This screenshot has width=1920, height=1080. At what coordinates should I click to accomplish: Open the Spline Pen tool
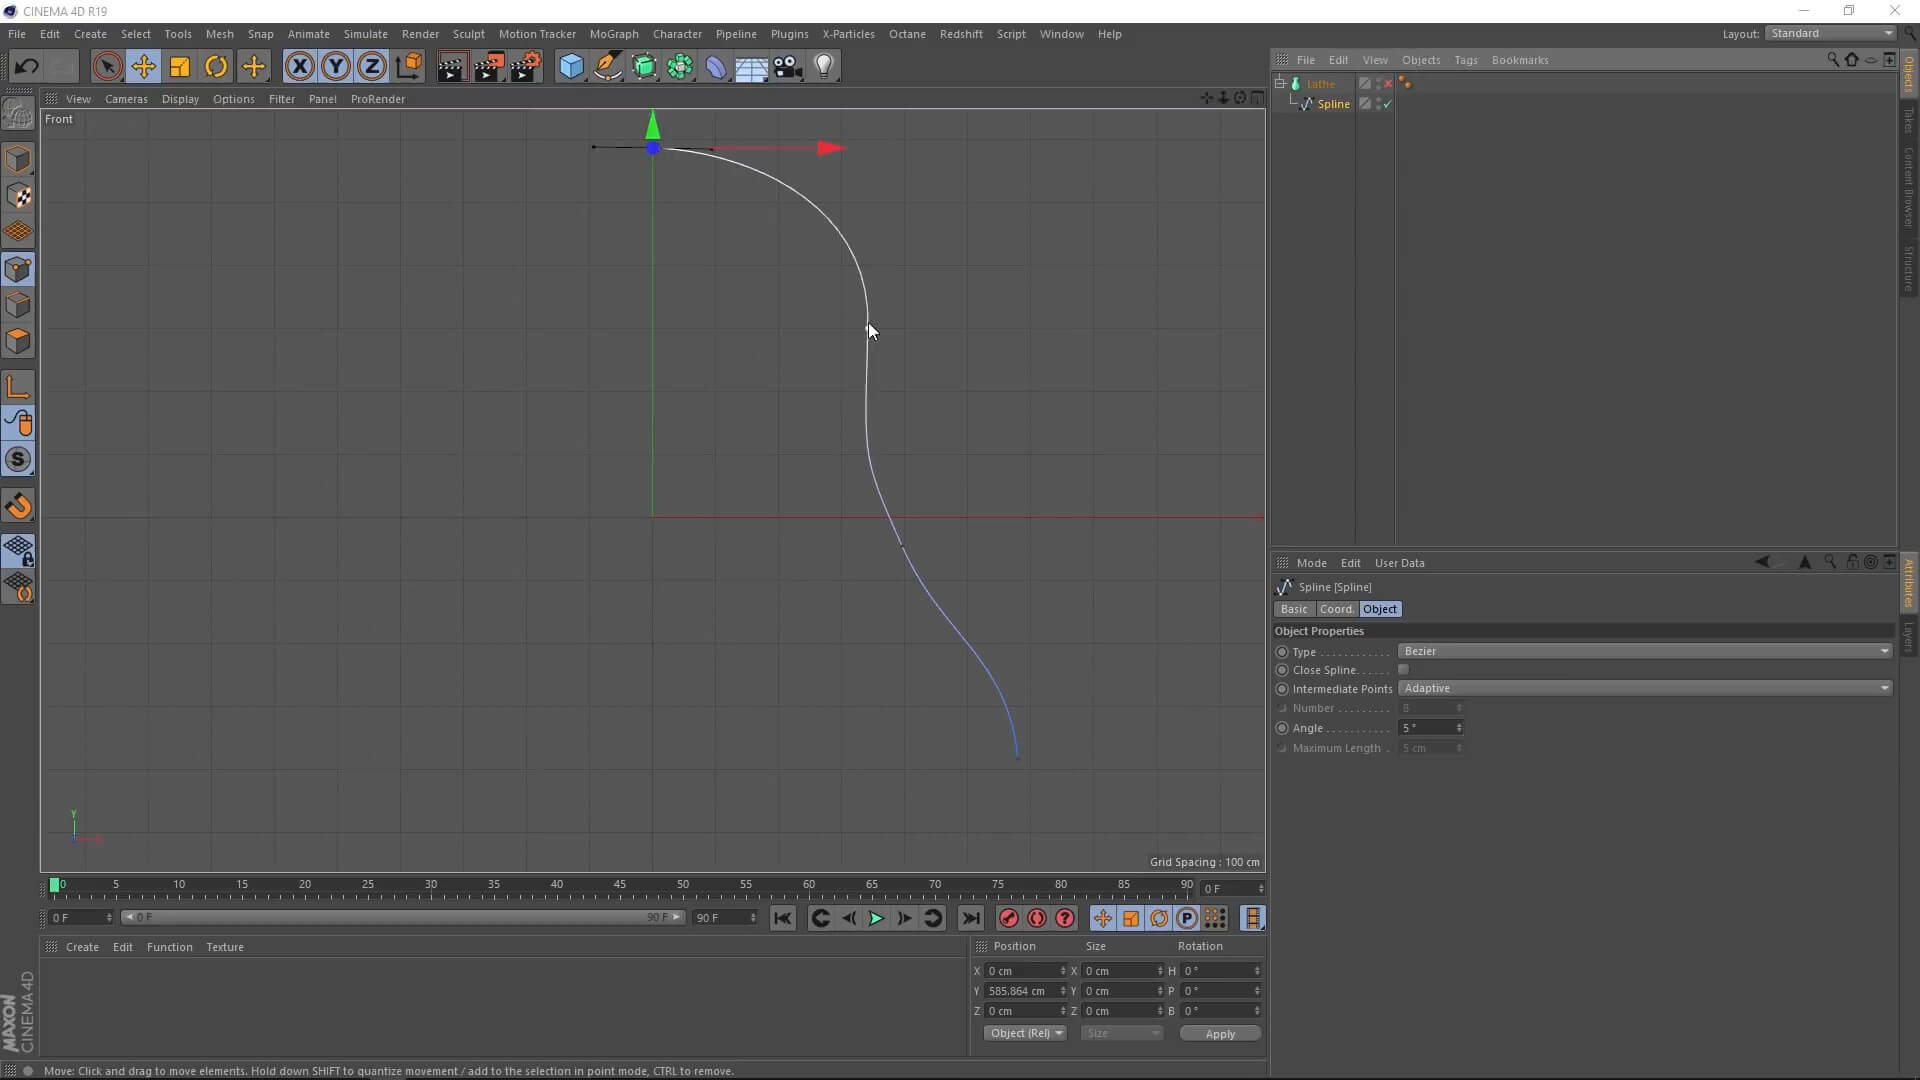608,67
